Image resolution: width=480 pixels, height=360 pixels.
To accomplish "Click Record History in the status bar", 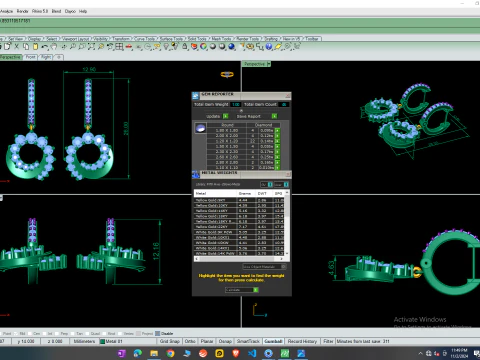I will point(302,341).
